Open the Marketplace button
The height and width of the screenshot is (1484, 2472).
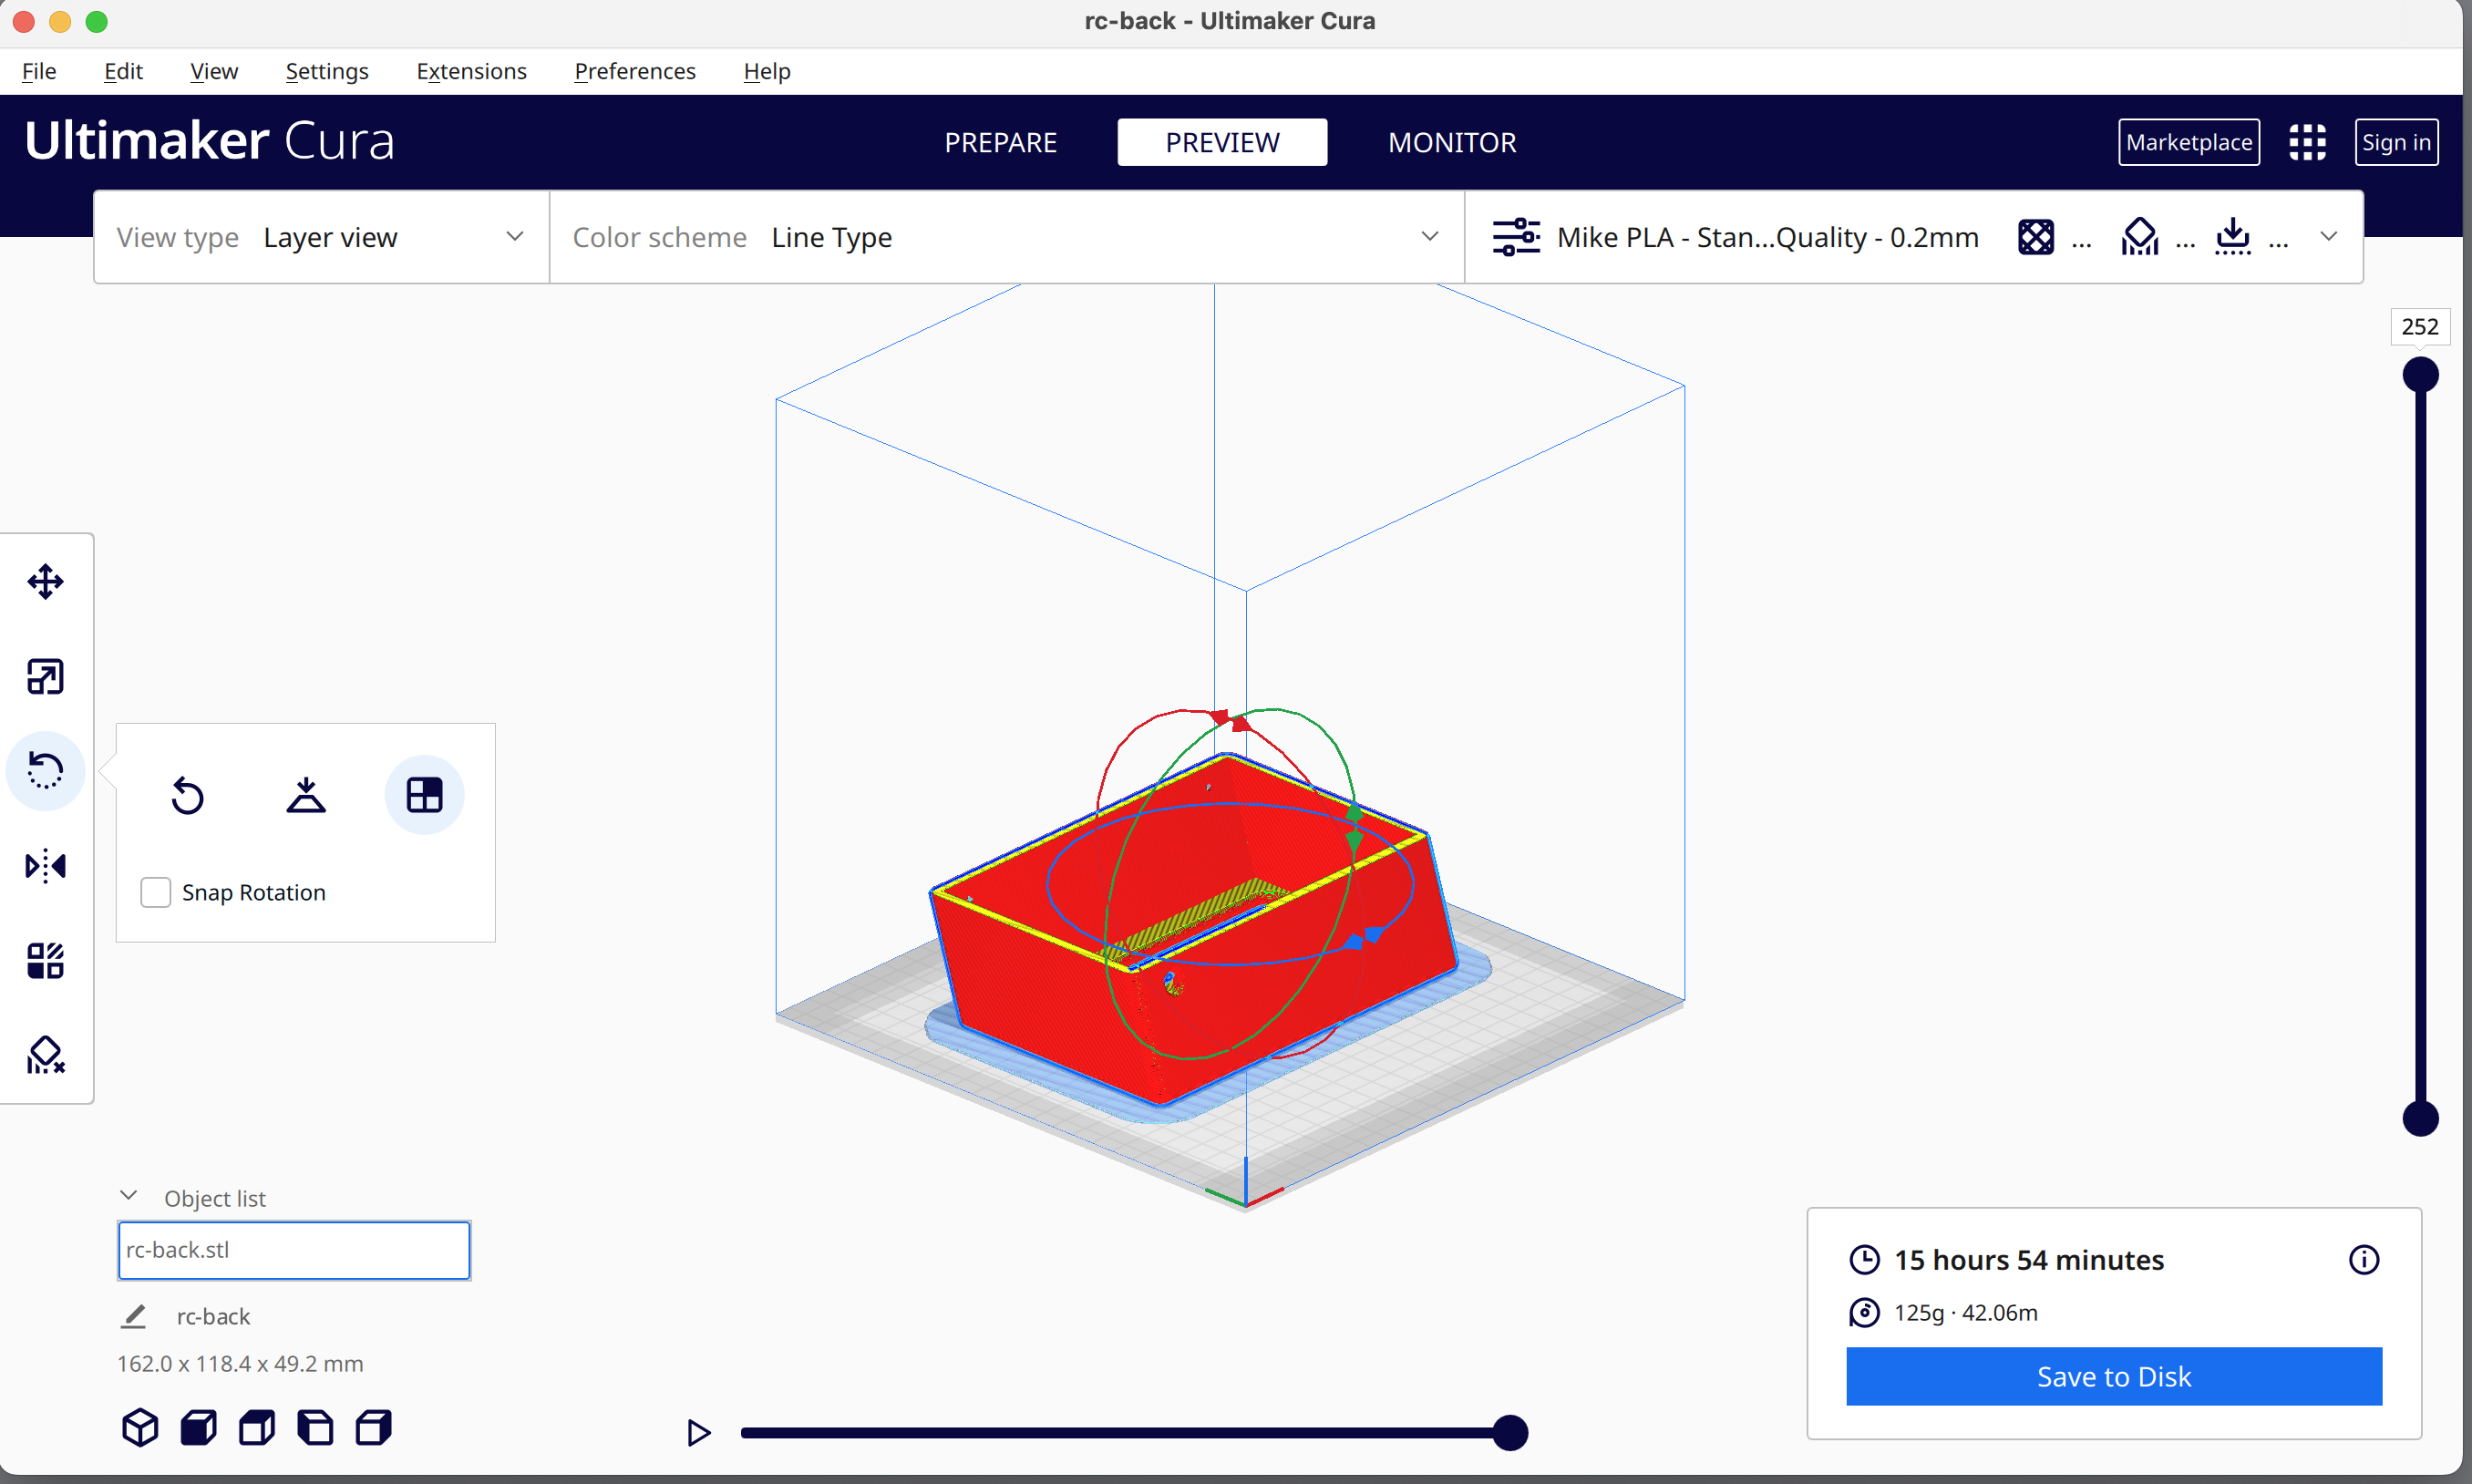(x=2188, y=142)
